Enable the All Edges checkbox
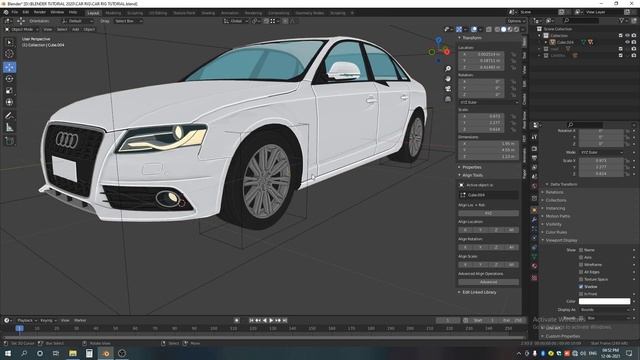Image resolution: width=640 pixels, height=360 pixels. coord(581,272)
